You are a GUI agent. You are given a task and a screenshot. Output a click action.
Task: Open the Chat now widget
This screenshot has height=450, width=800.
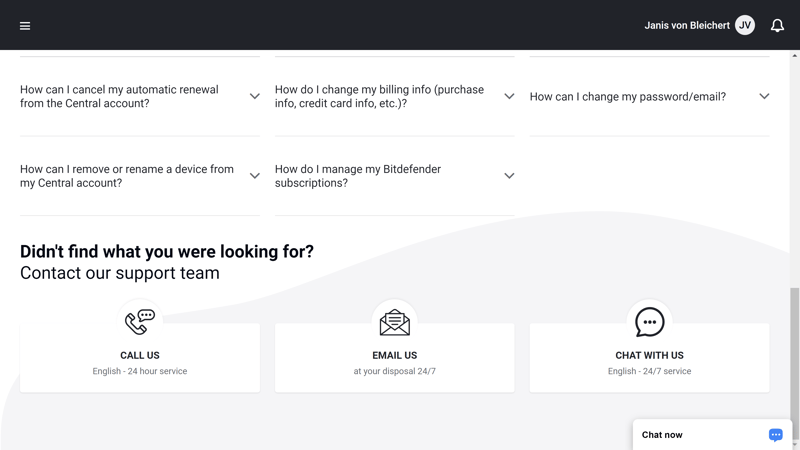pos(712,435)
